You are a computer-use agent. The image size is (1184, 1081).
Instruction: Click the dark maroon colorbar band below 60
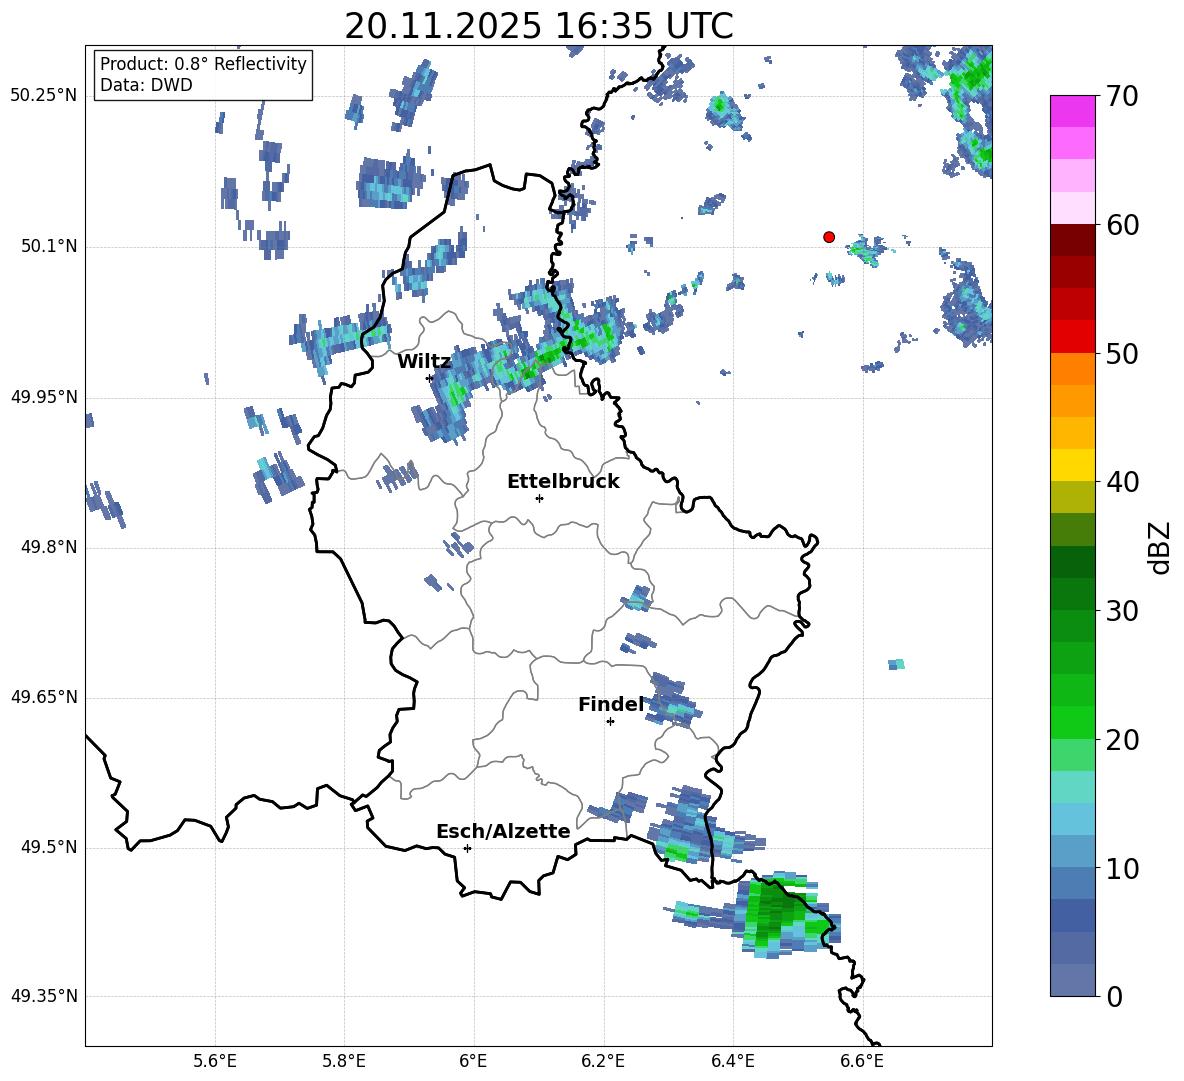[x=1072, y=240]
